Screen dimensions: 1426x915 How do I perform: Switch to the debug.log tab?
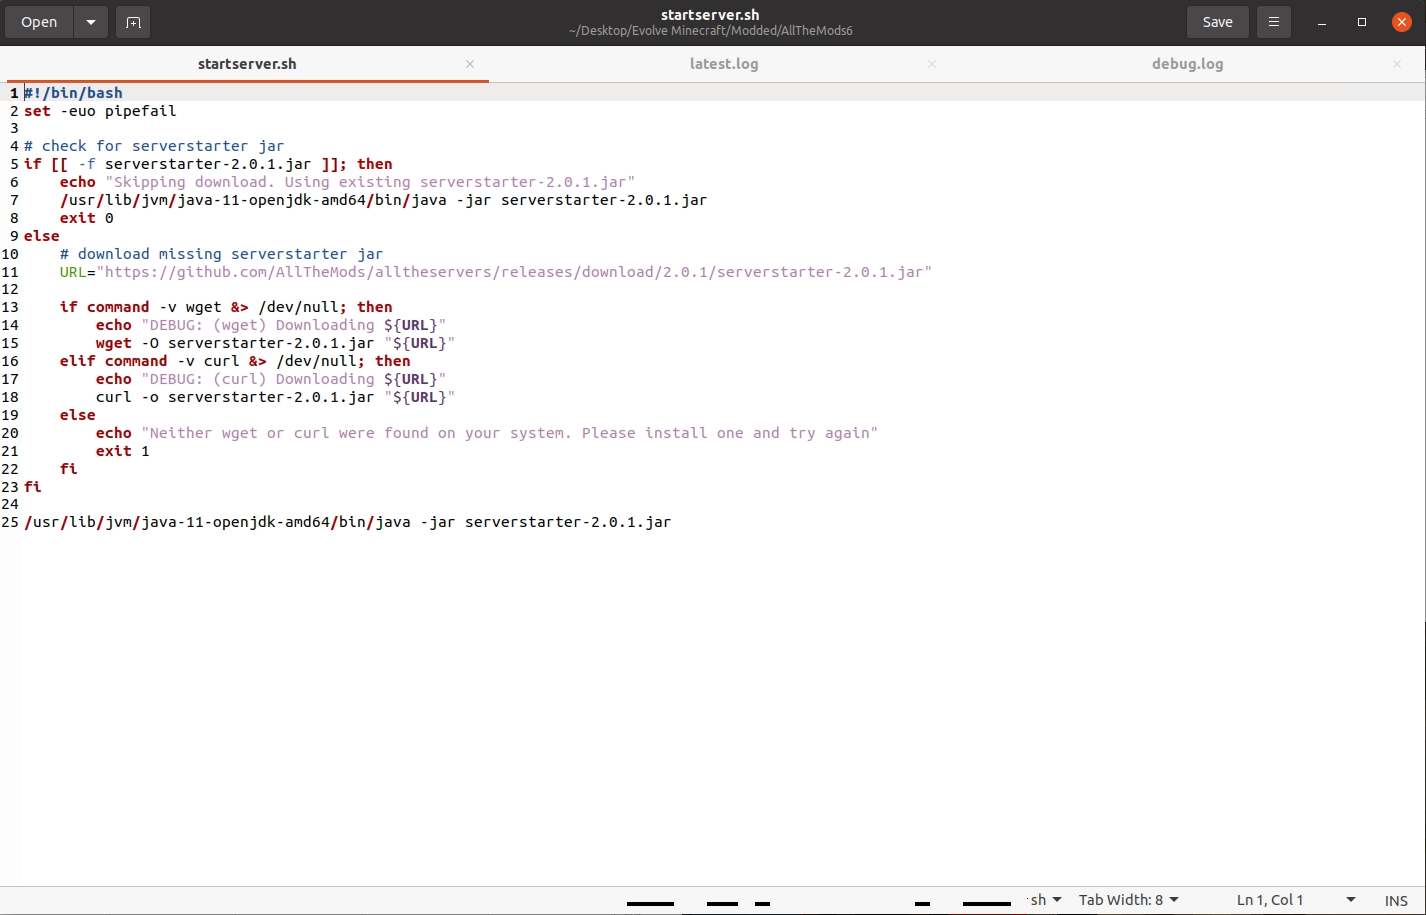pos(1187,64)
